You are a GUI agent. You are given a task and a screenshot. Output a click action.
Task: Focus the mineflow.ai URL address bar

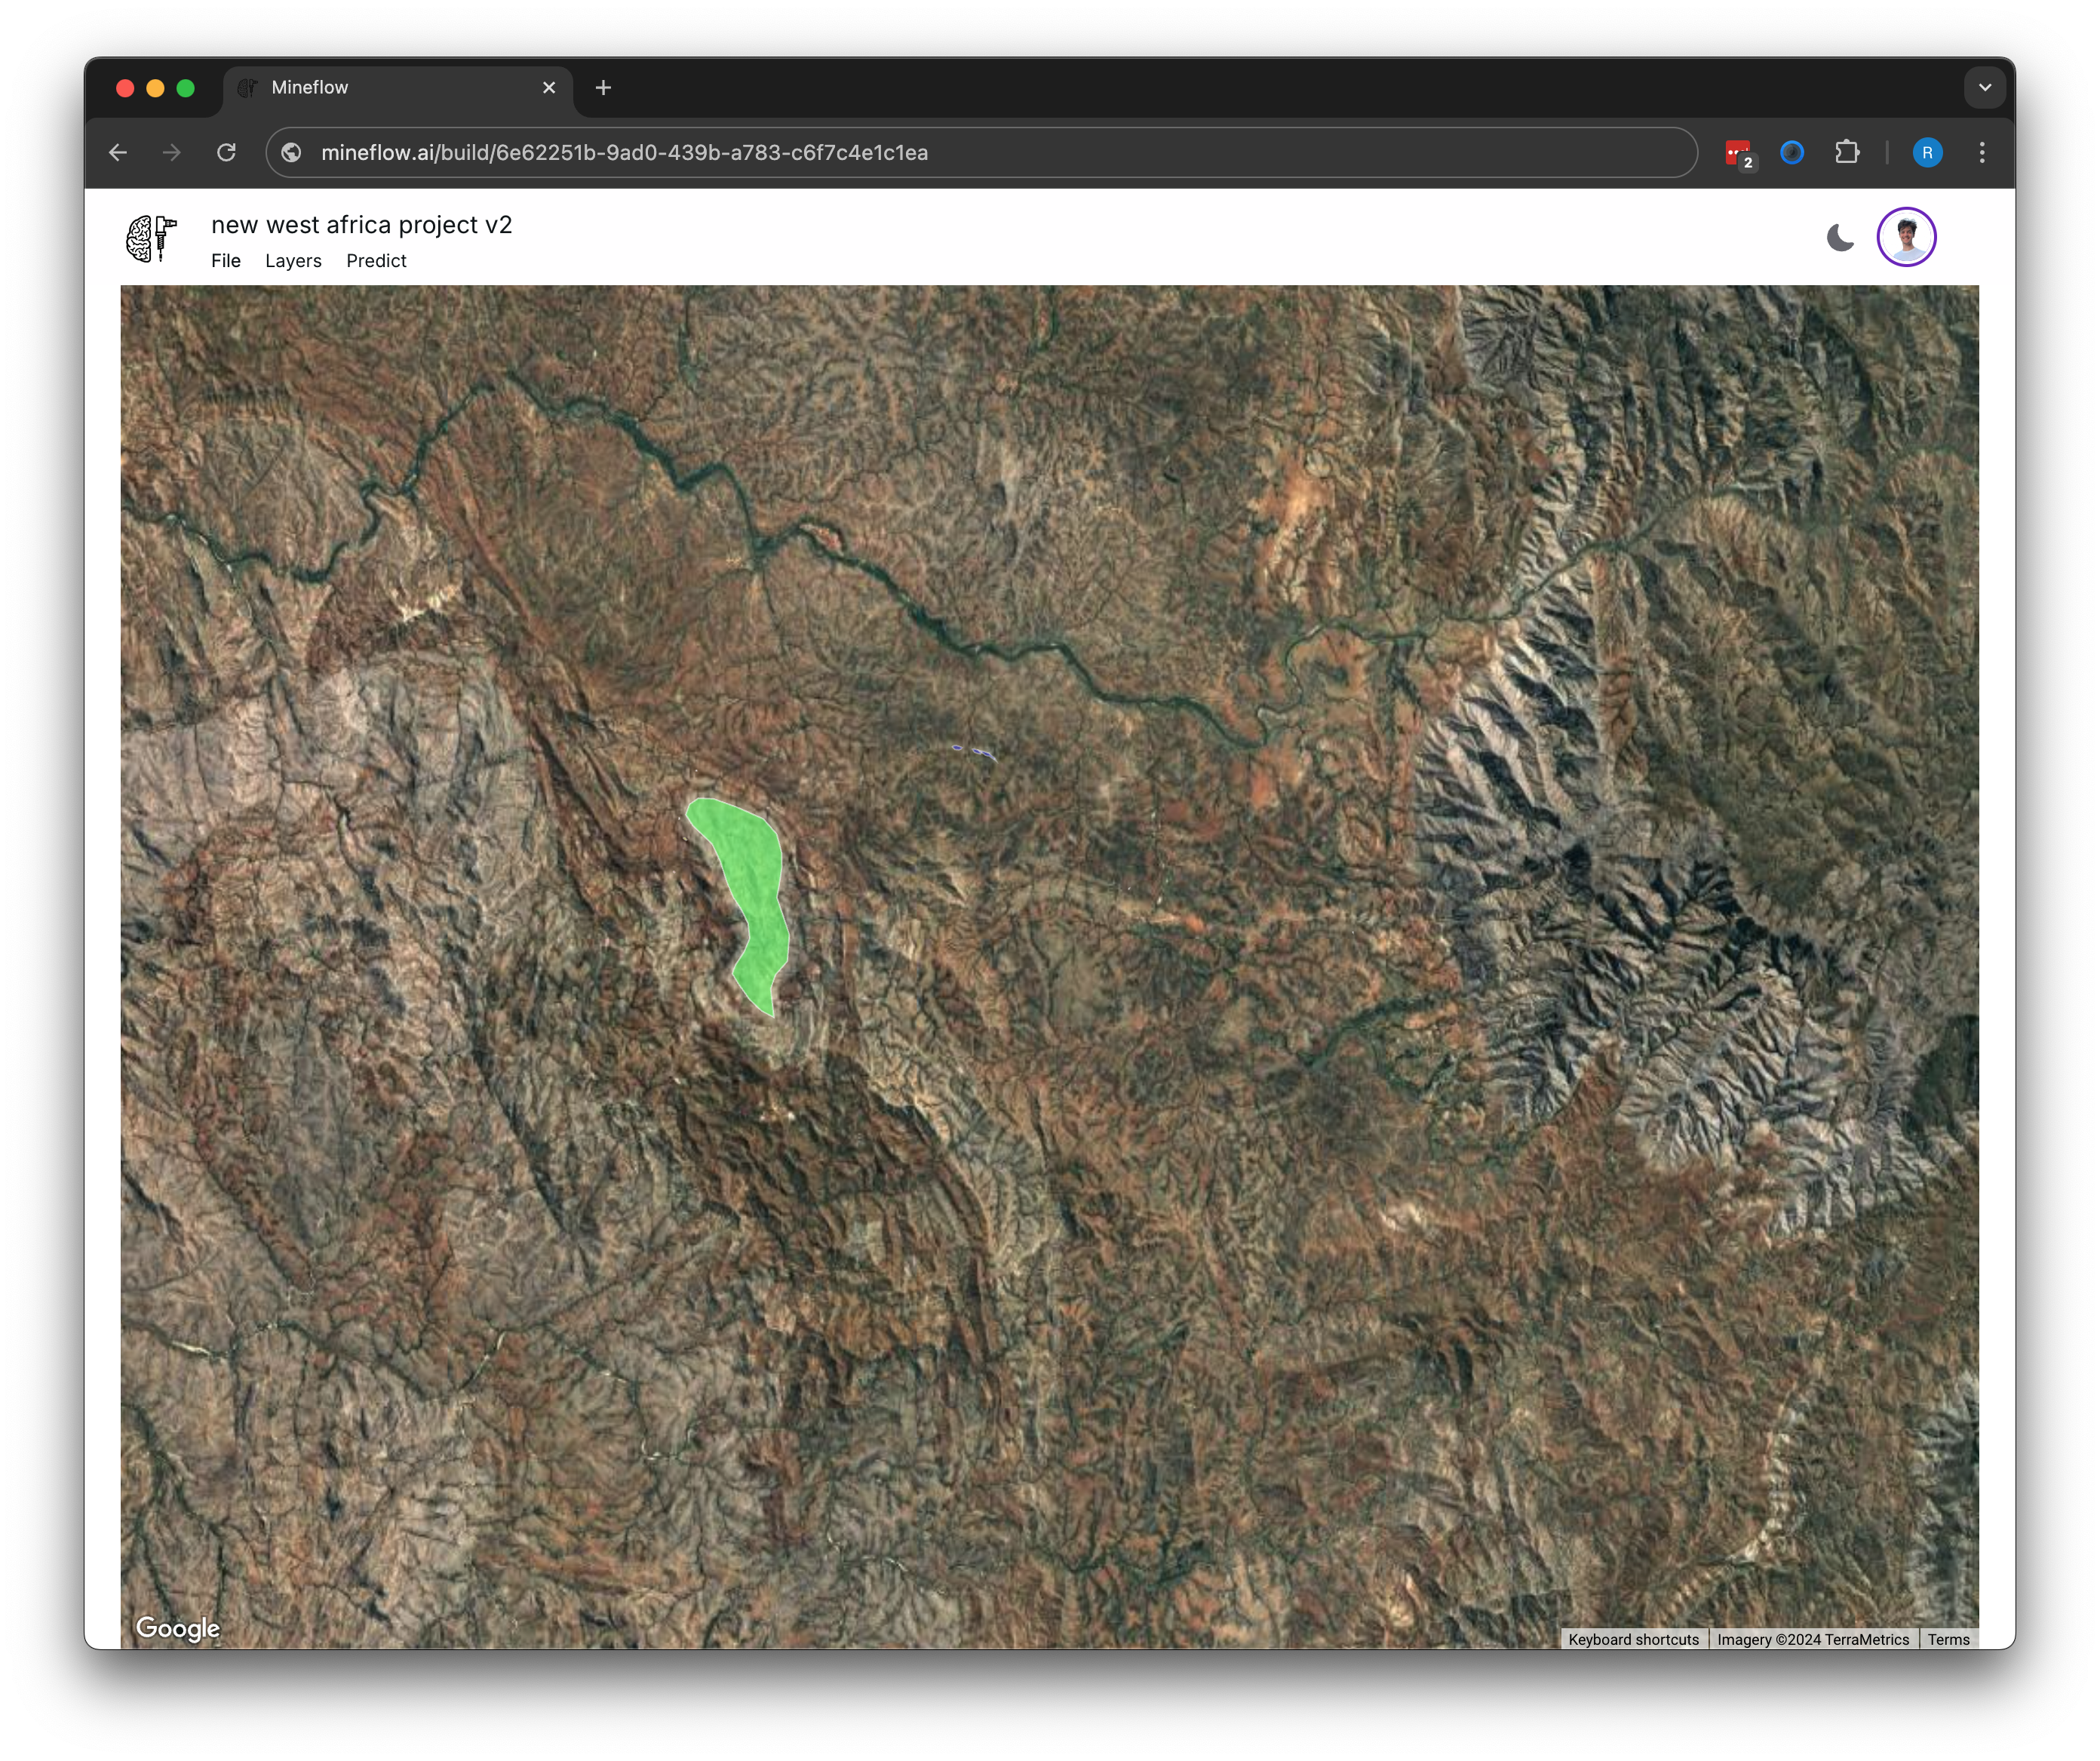tap(981, 152)
